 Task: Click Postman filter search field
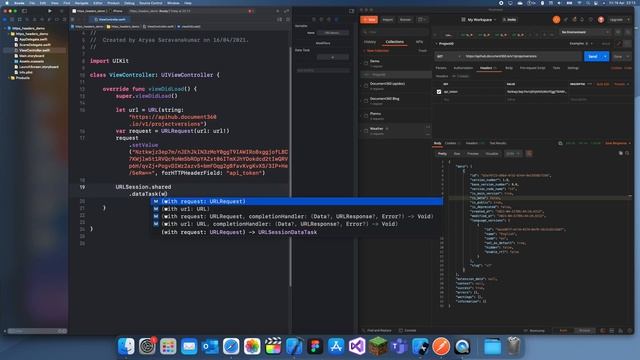(395, 32)
